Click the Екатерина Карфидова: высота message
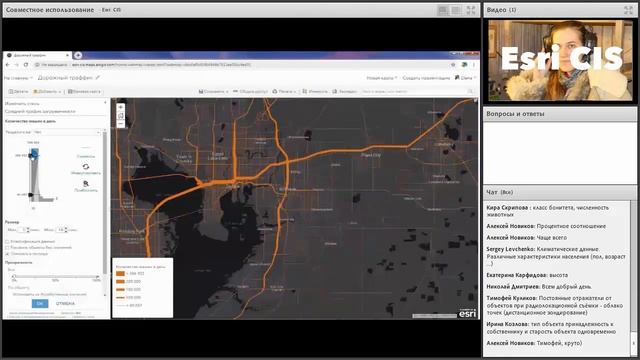Screen dimensions: 640x360 (x=527, y=275)
